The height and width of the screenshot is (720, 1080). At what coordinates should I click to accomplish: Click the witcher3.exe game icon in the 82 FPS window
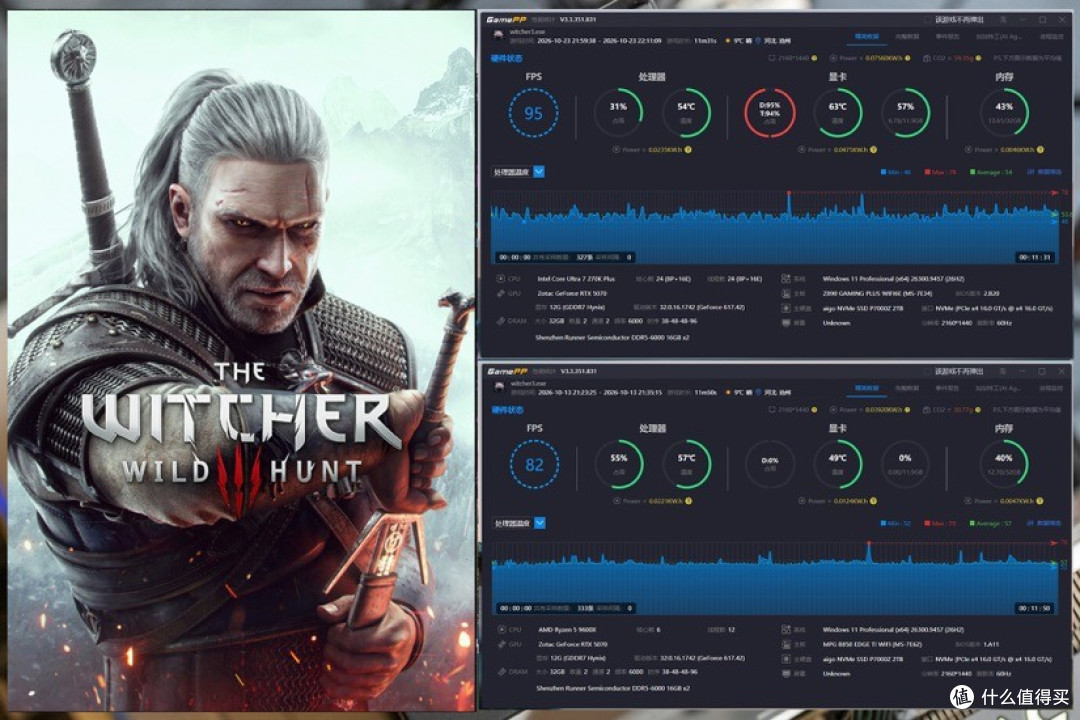pyautogui.click(x=499, y=387)
